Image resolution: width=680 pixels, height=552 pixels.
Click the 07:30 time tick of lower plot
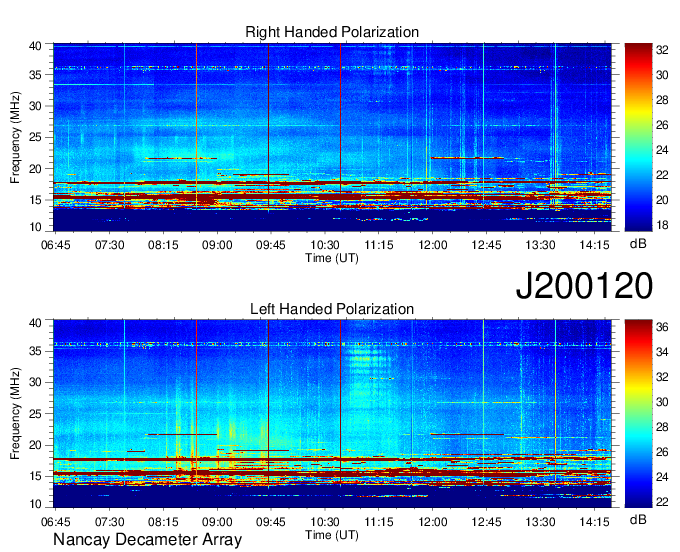pos(109,522)
